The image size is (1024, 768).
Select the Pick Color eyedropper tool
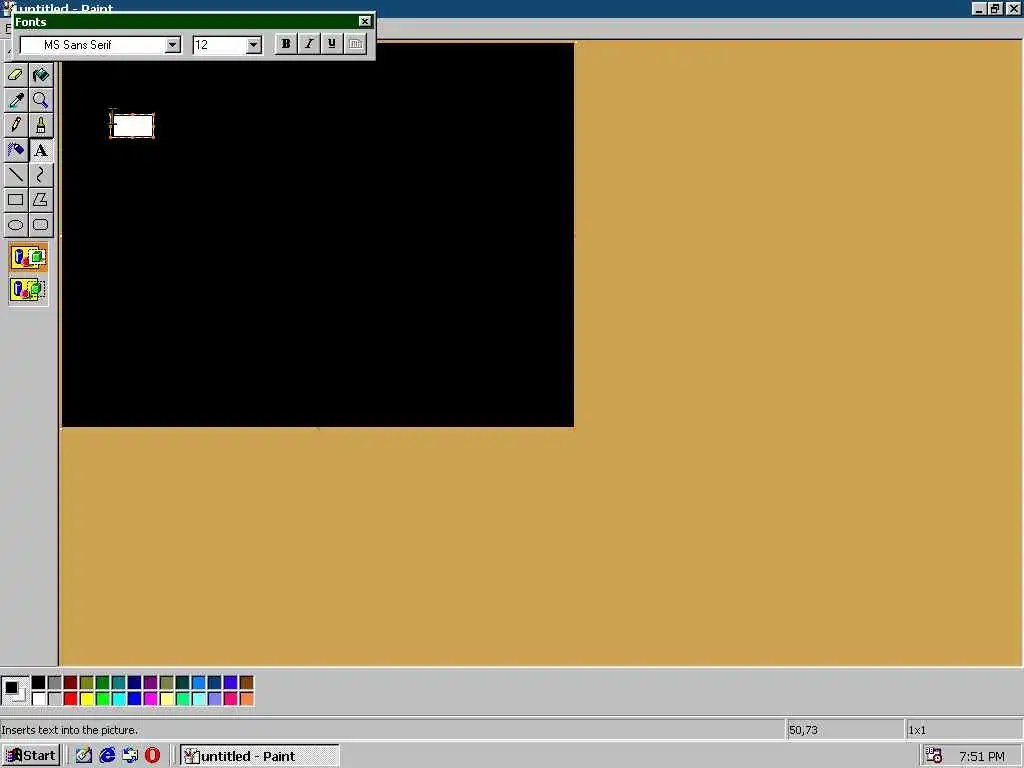[16, 100]
